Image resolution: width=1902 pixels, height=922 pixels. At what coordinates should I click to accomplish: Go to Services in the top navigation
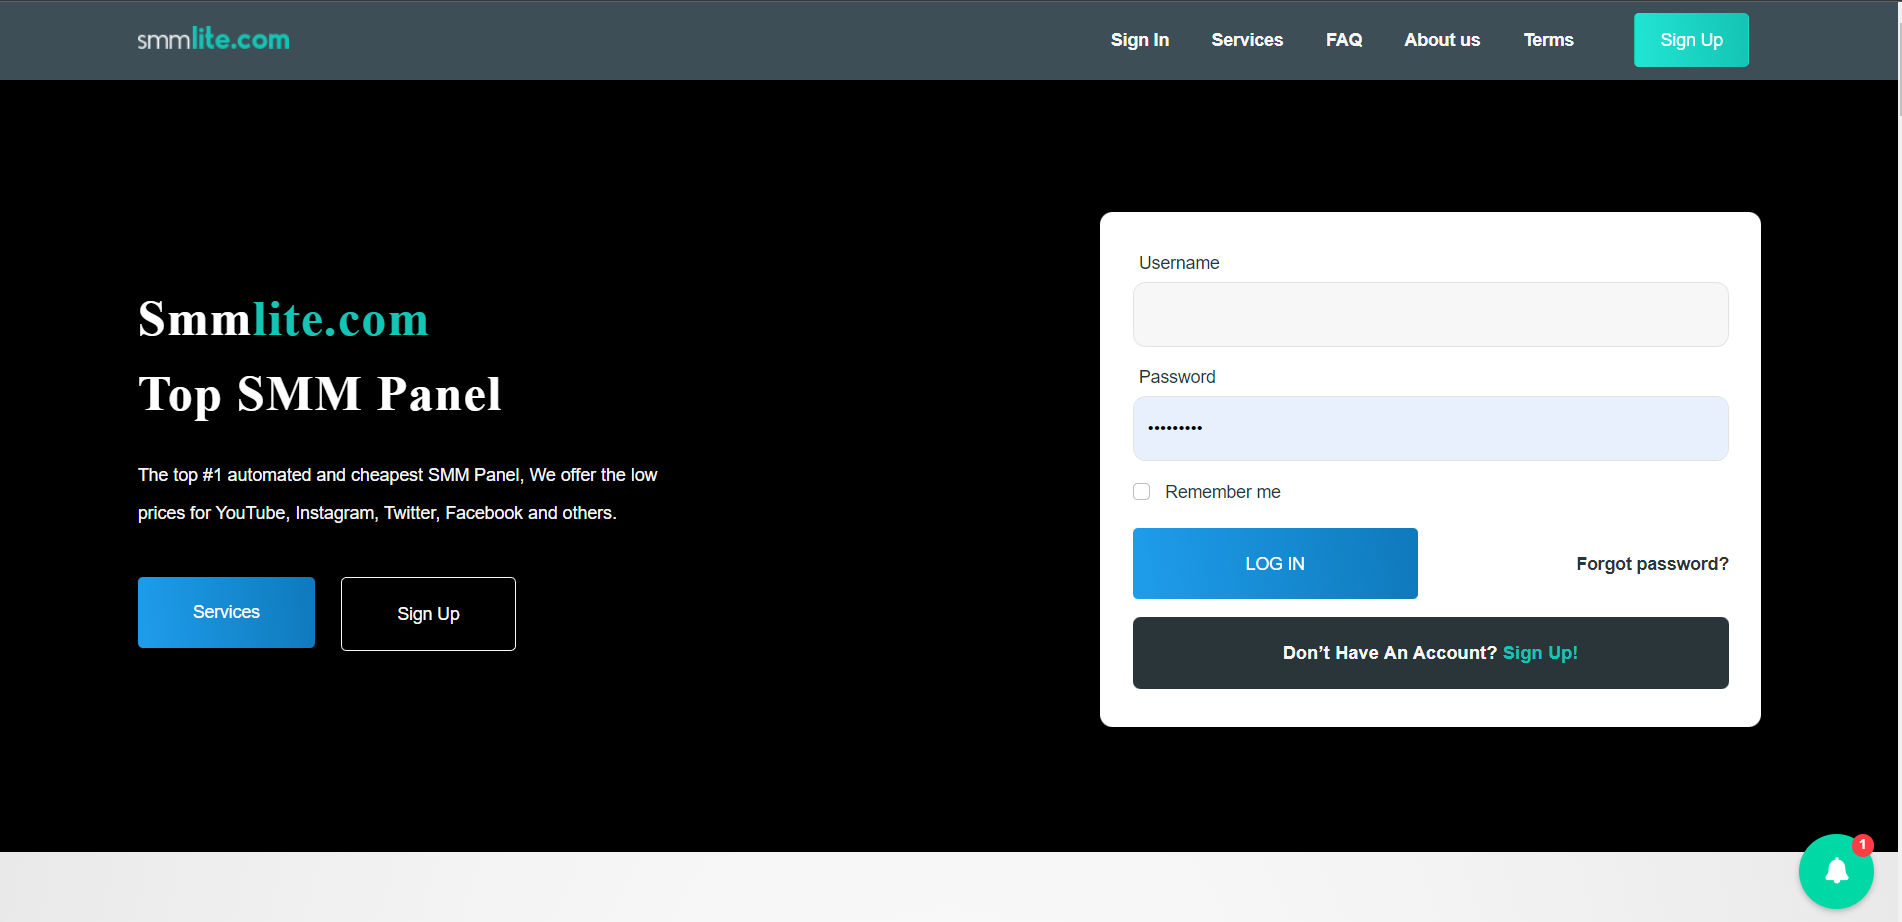(1247, 40)
